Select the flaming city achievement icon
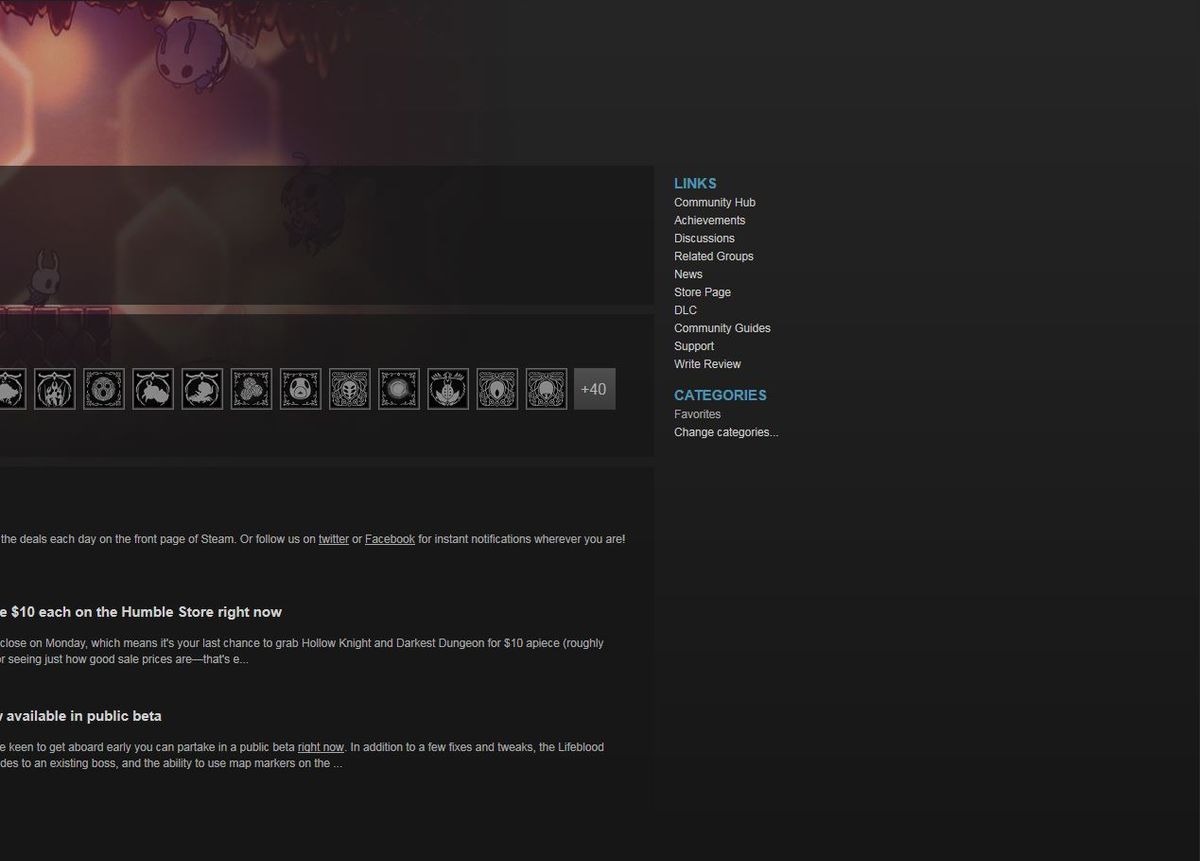This screenshot has height=861, width=1200. click(54, 389)
